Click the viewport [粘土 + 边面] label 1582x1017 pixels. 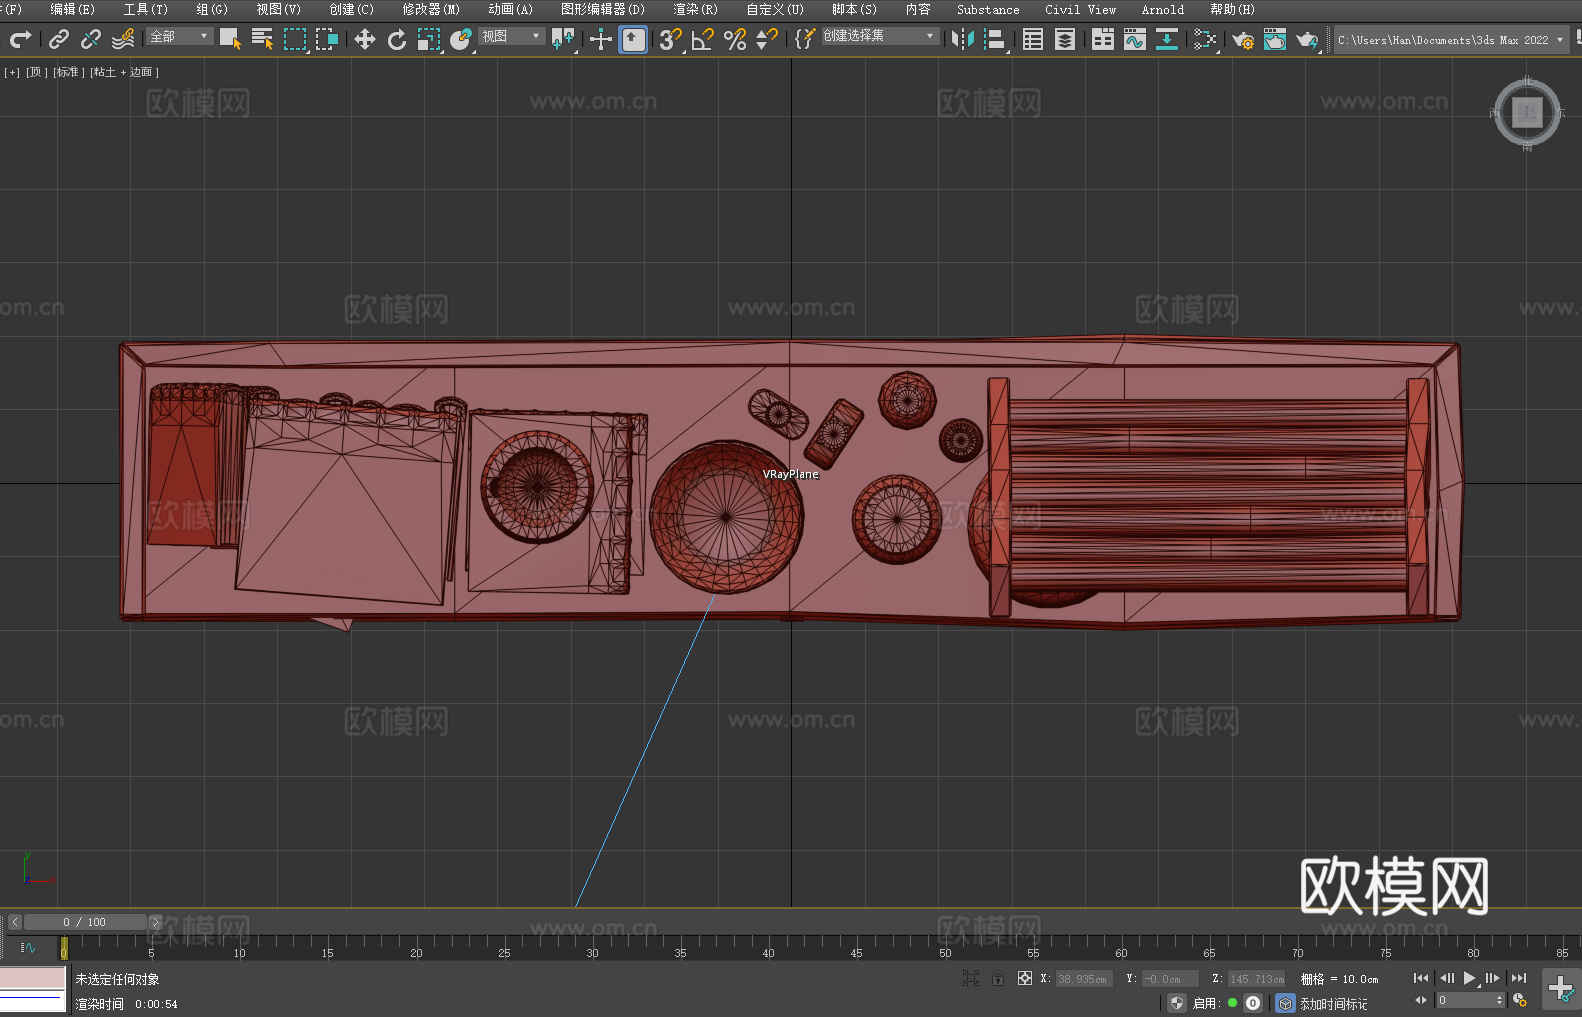[x=124, y=72]
